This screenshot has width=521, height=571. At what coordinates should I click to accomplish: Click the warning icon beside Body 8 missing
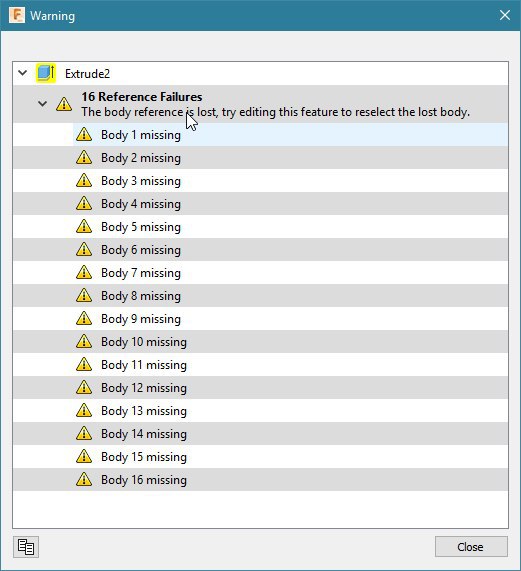(84, 295)
